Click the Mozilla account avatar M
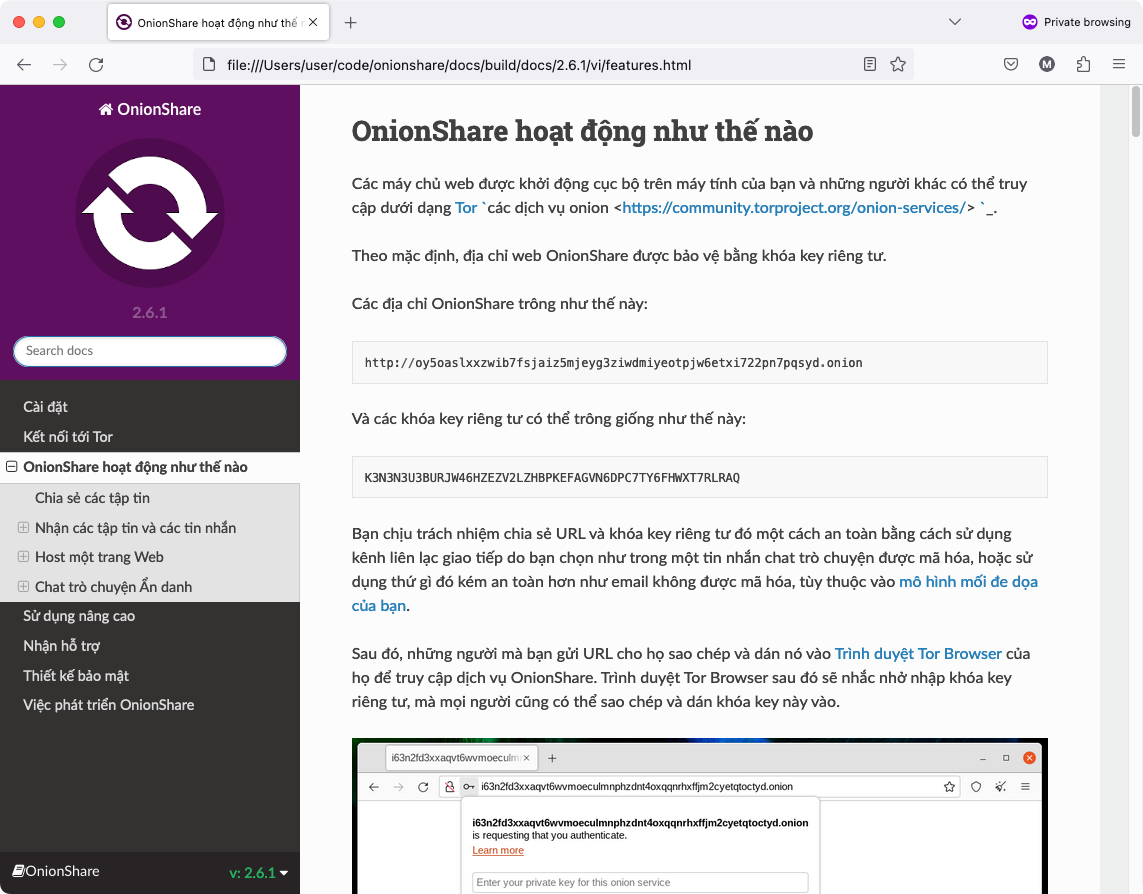Image resolution: width=1143 pixels, height=894 pixels. 1046,63
